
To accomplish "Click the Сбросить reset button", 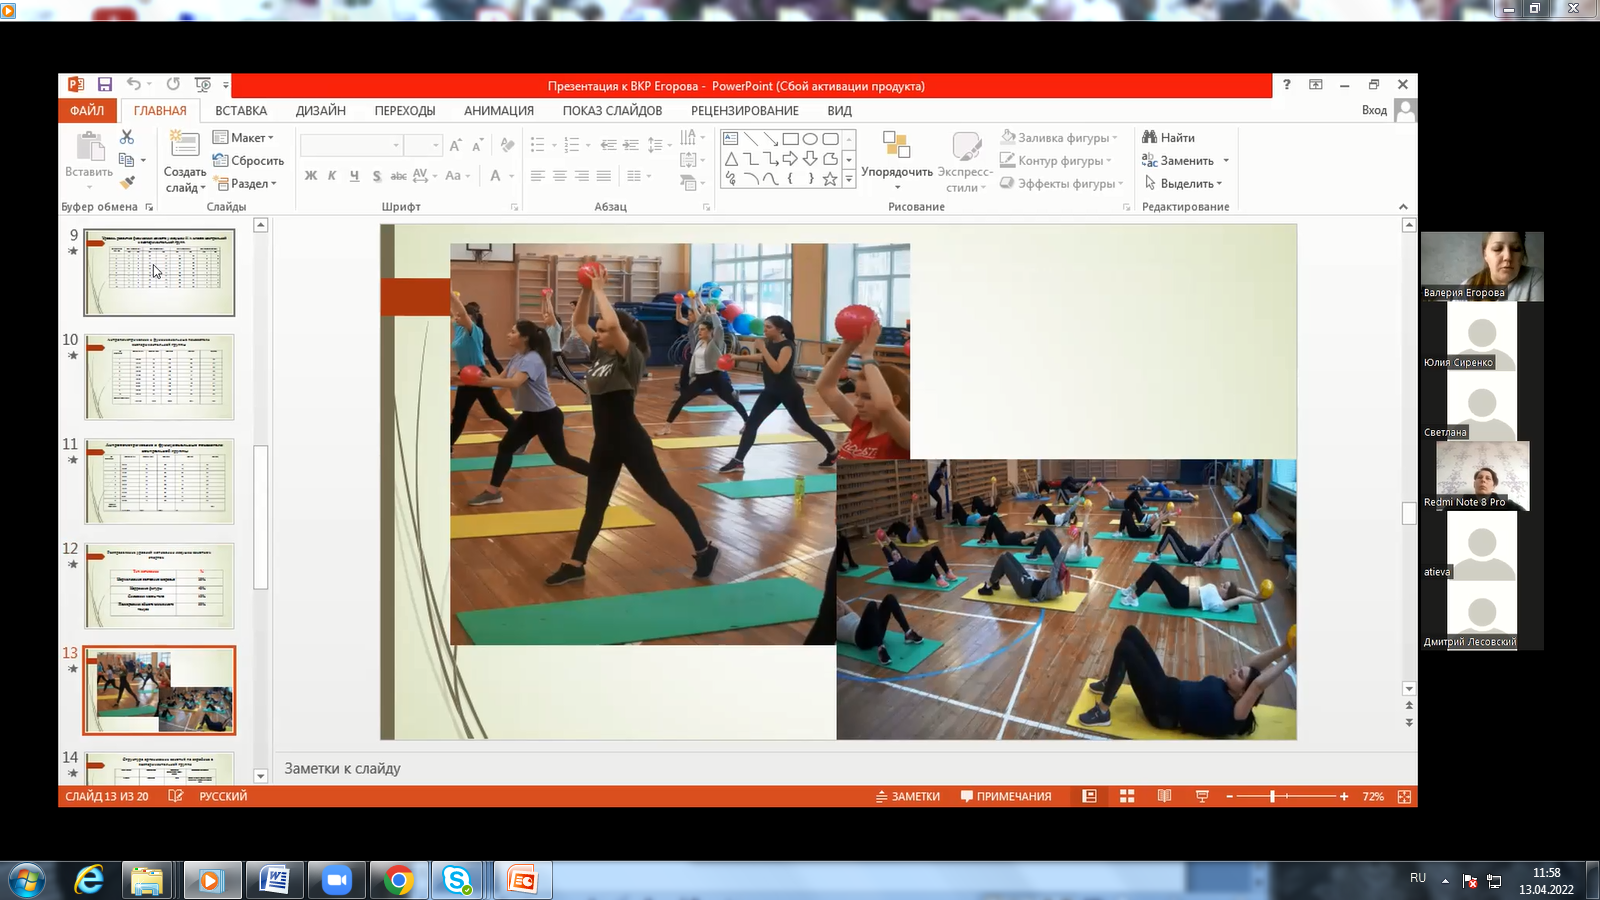I will pyautogui.click(x=249, y=160).
